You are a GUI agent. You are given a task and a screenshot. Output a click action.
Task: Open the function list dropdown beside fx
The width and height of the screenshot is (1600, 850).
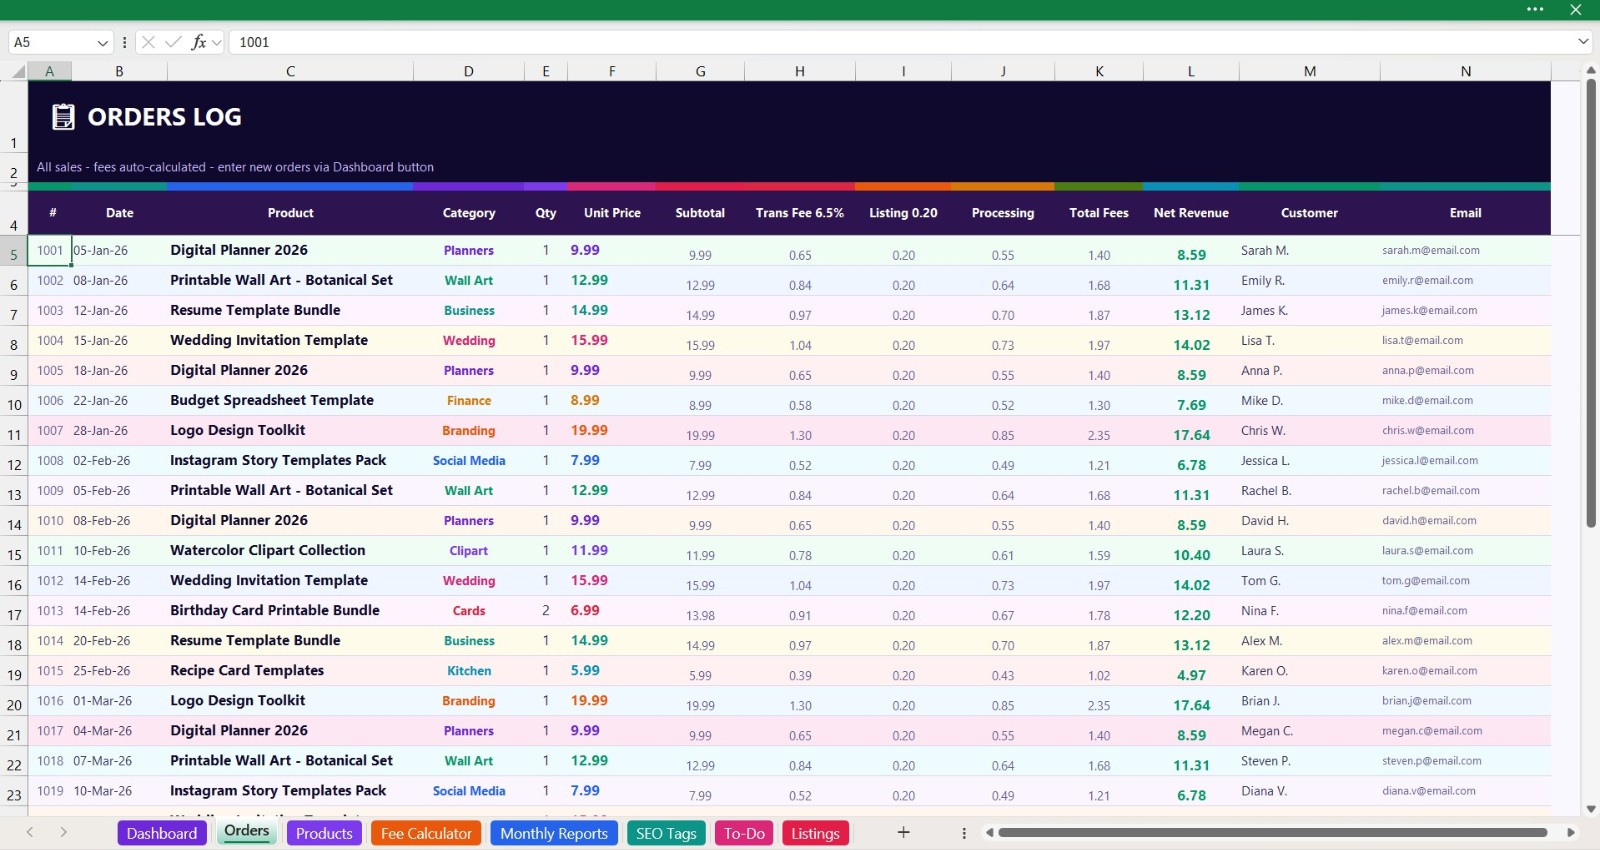click(x=216, y=42)
